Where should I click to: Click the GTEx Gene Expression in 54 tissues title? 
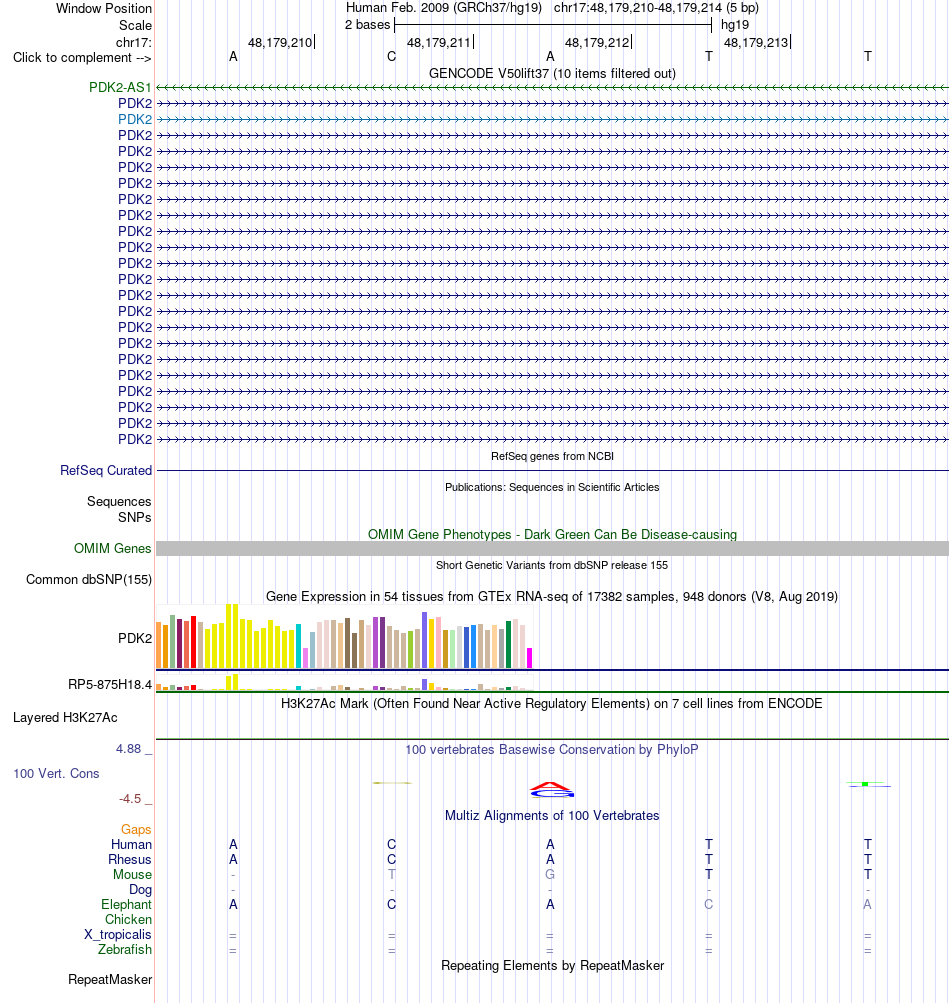552,596
